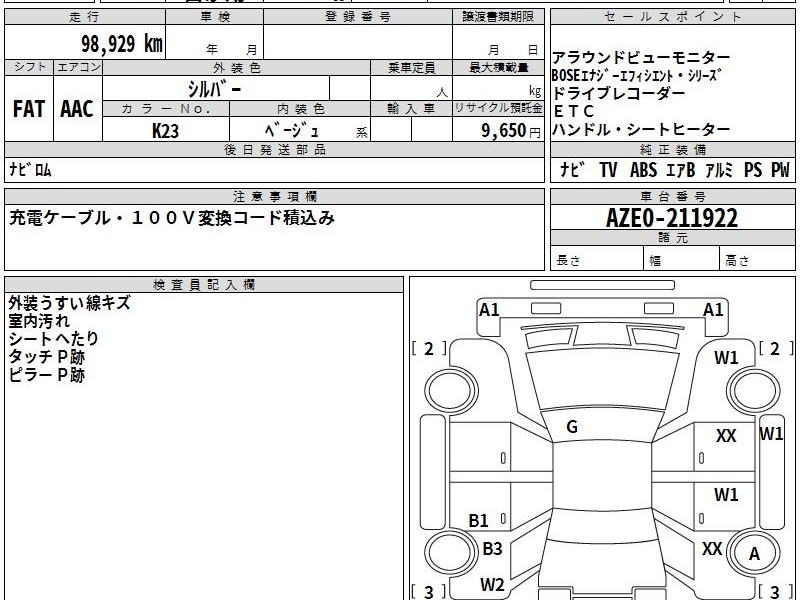800x600 pixels.
Task: Select the XX mark beside the G windshield
Action: pyautogui.click(x=726, y=436)
